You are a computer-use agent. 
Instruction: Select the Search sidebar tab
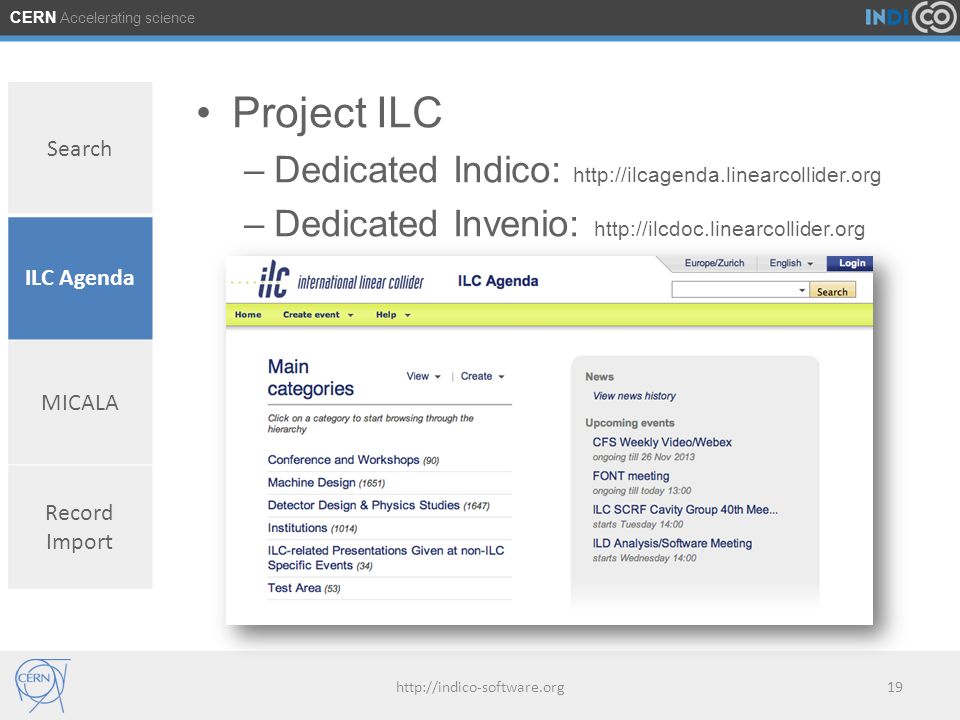(x=80, y=148)
